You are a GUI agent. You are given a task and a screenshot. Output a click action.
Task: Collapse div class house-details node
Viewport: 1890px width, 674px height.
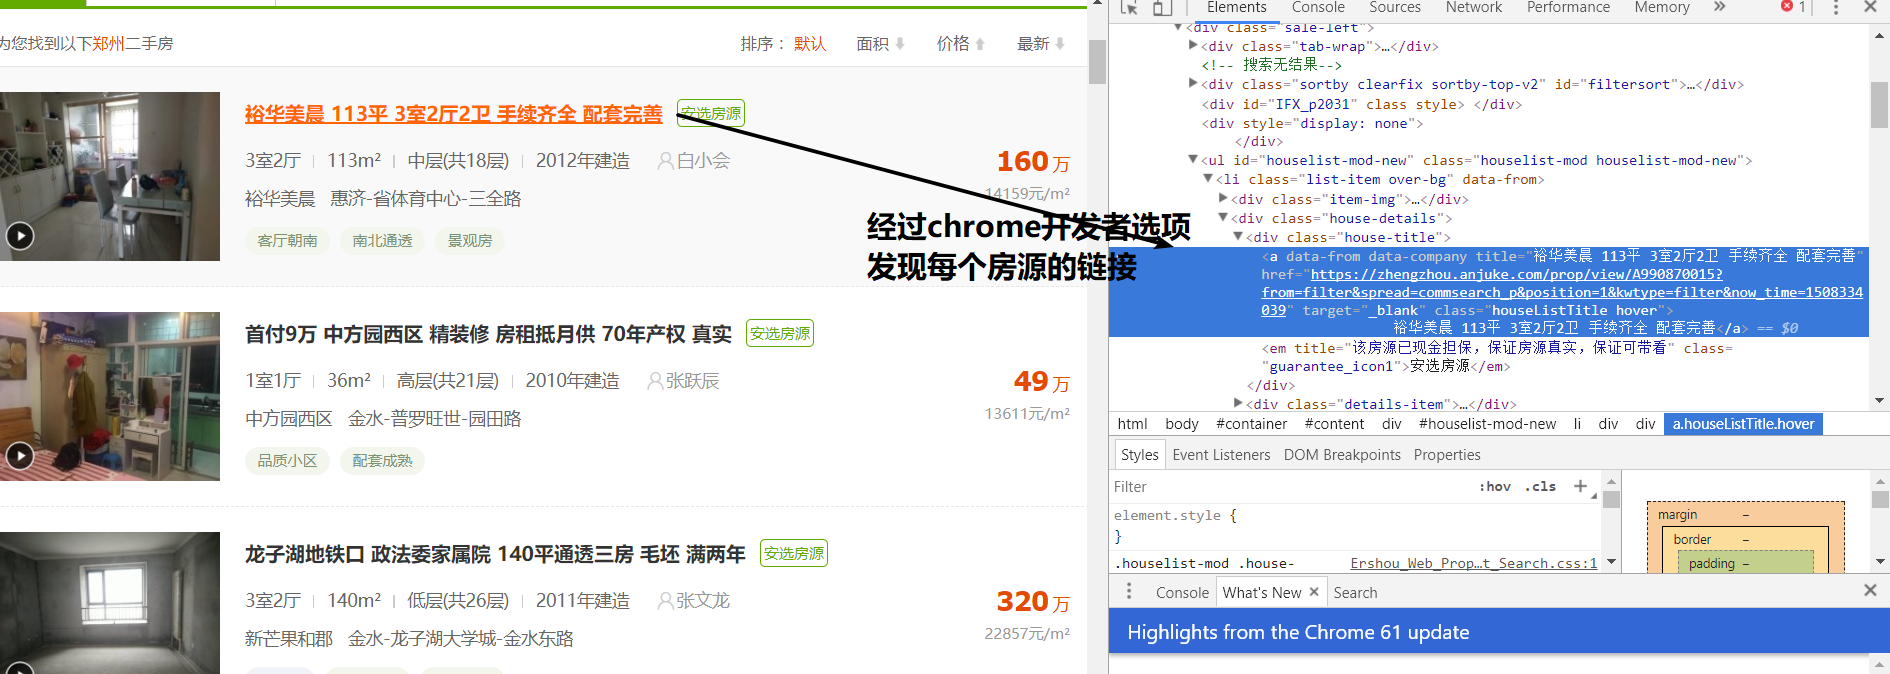pos(1223,218)
